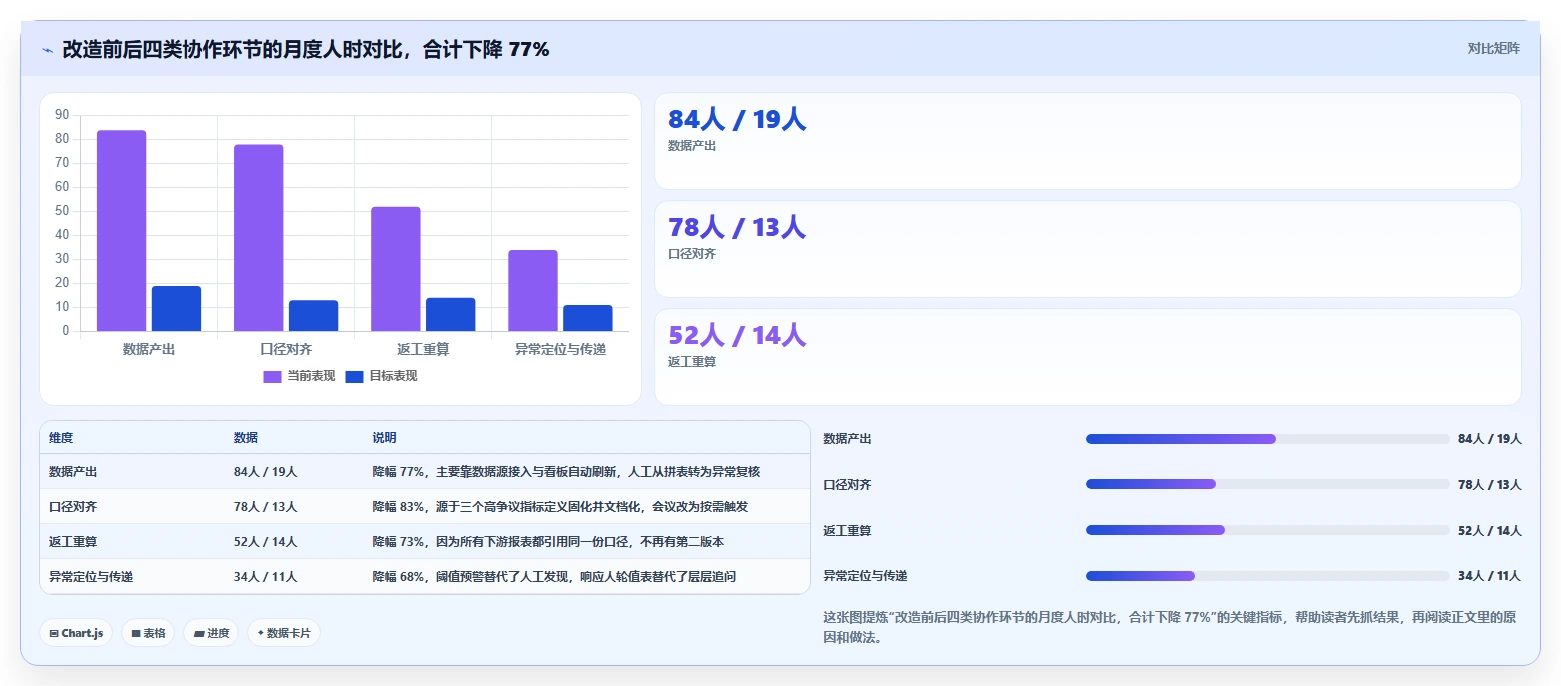The height and width of the screenshot is (686, 1561).
Task: Select the Chart.js tag chip
Action: click(x=76, y=633)
